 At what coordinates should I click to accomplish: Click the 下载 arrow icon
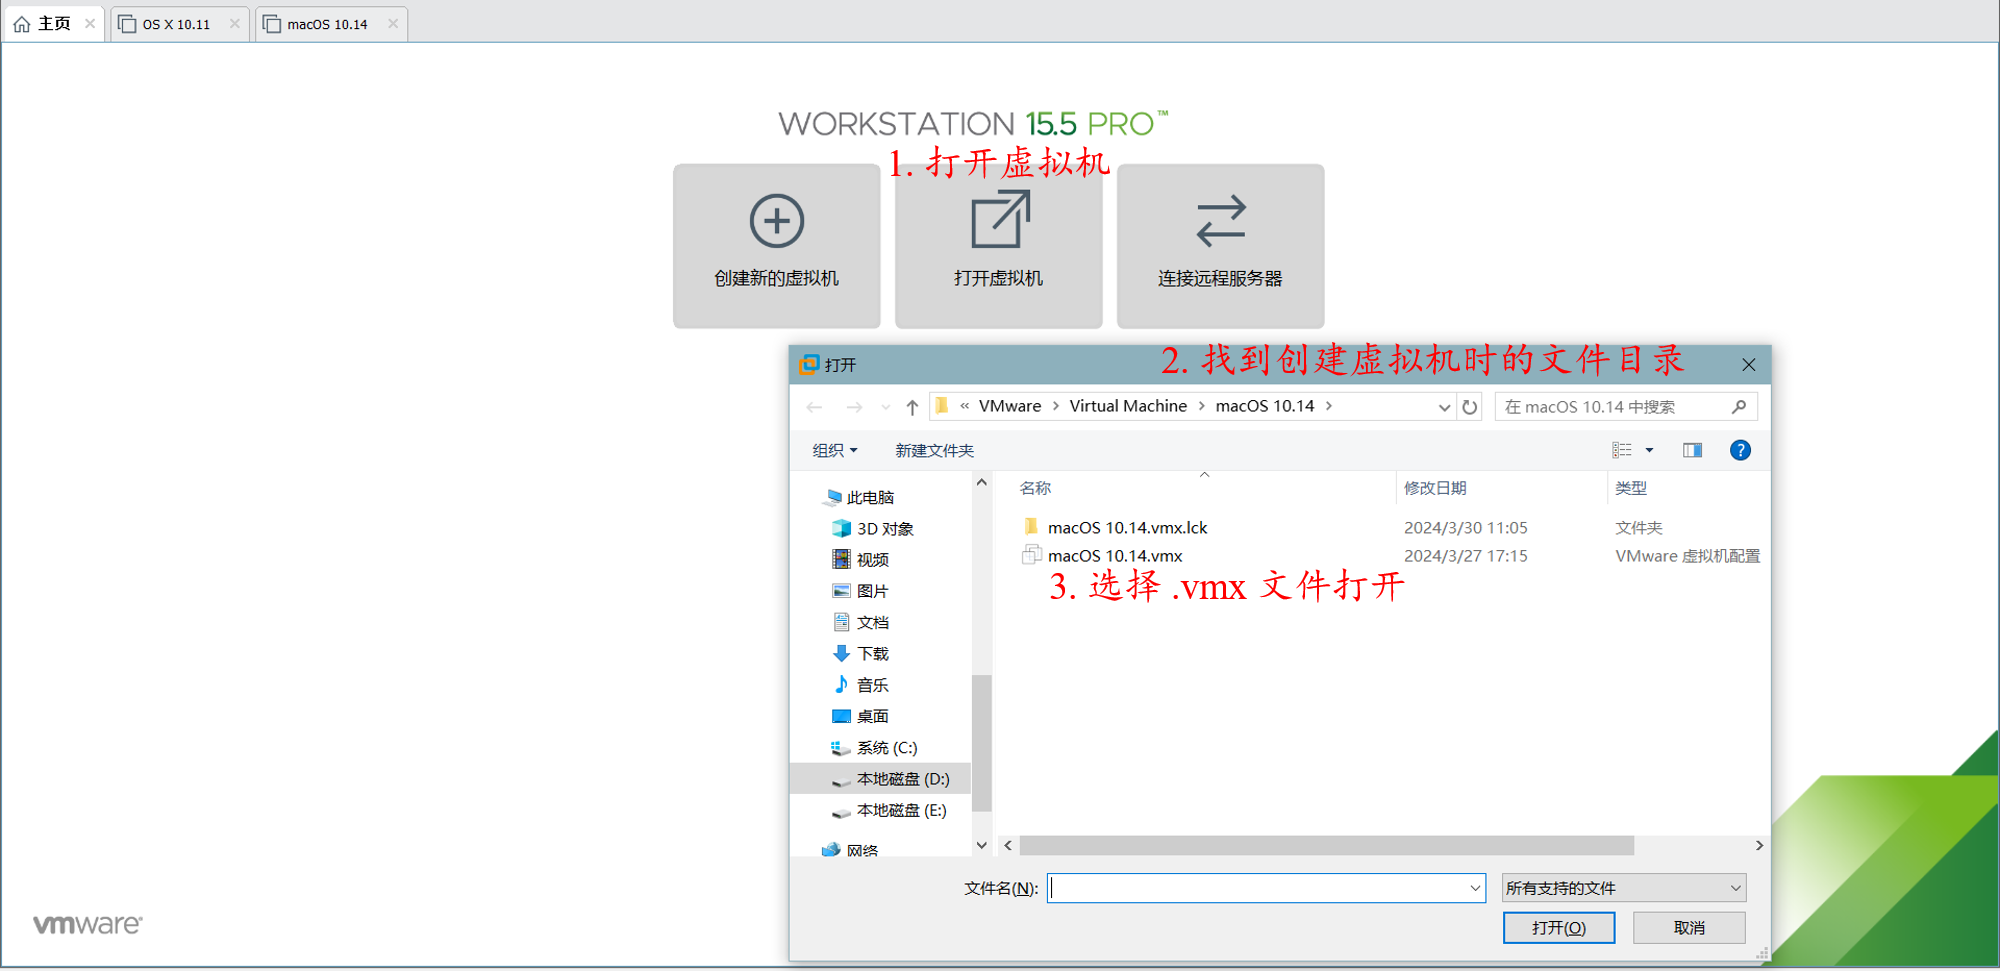(x=842, y=653)
